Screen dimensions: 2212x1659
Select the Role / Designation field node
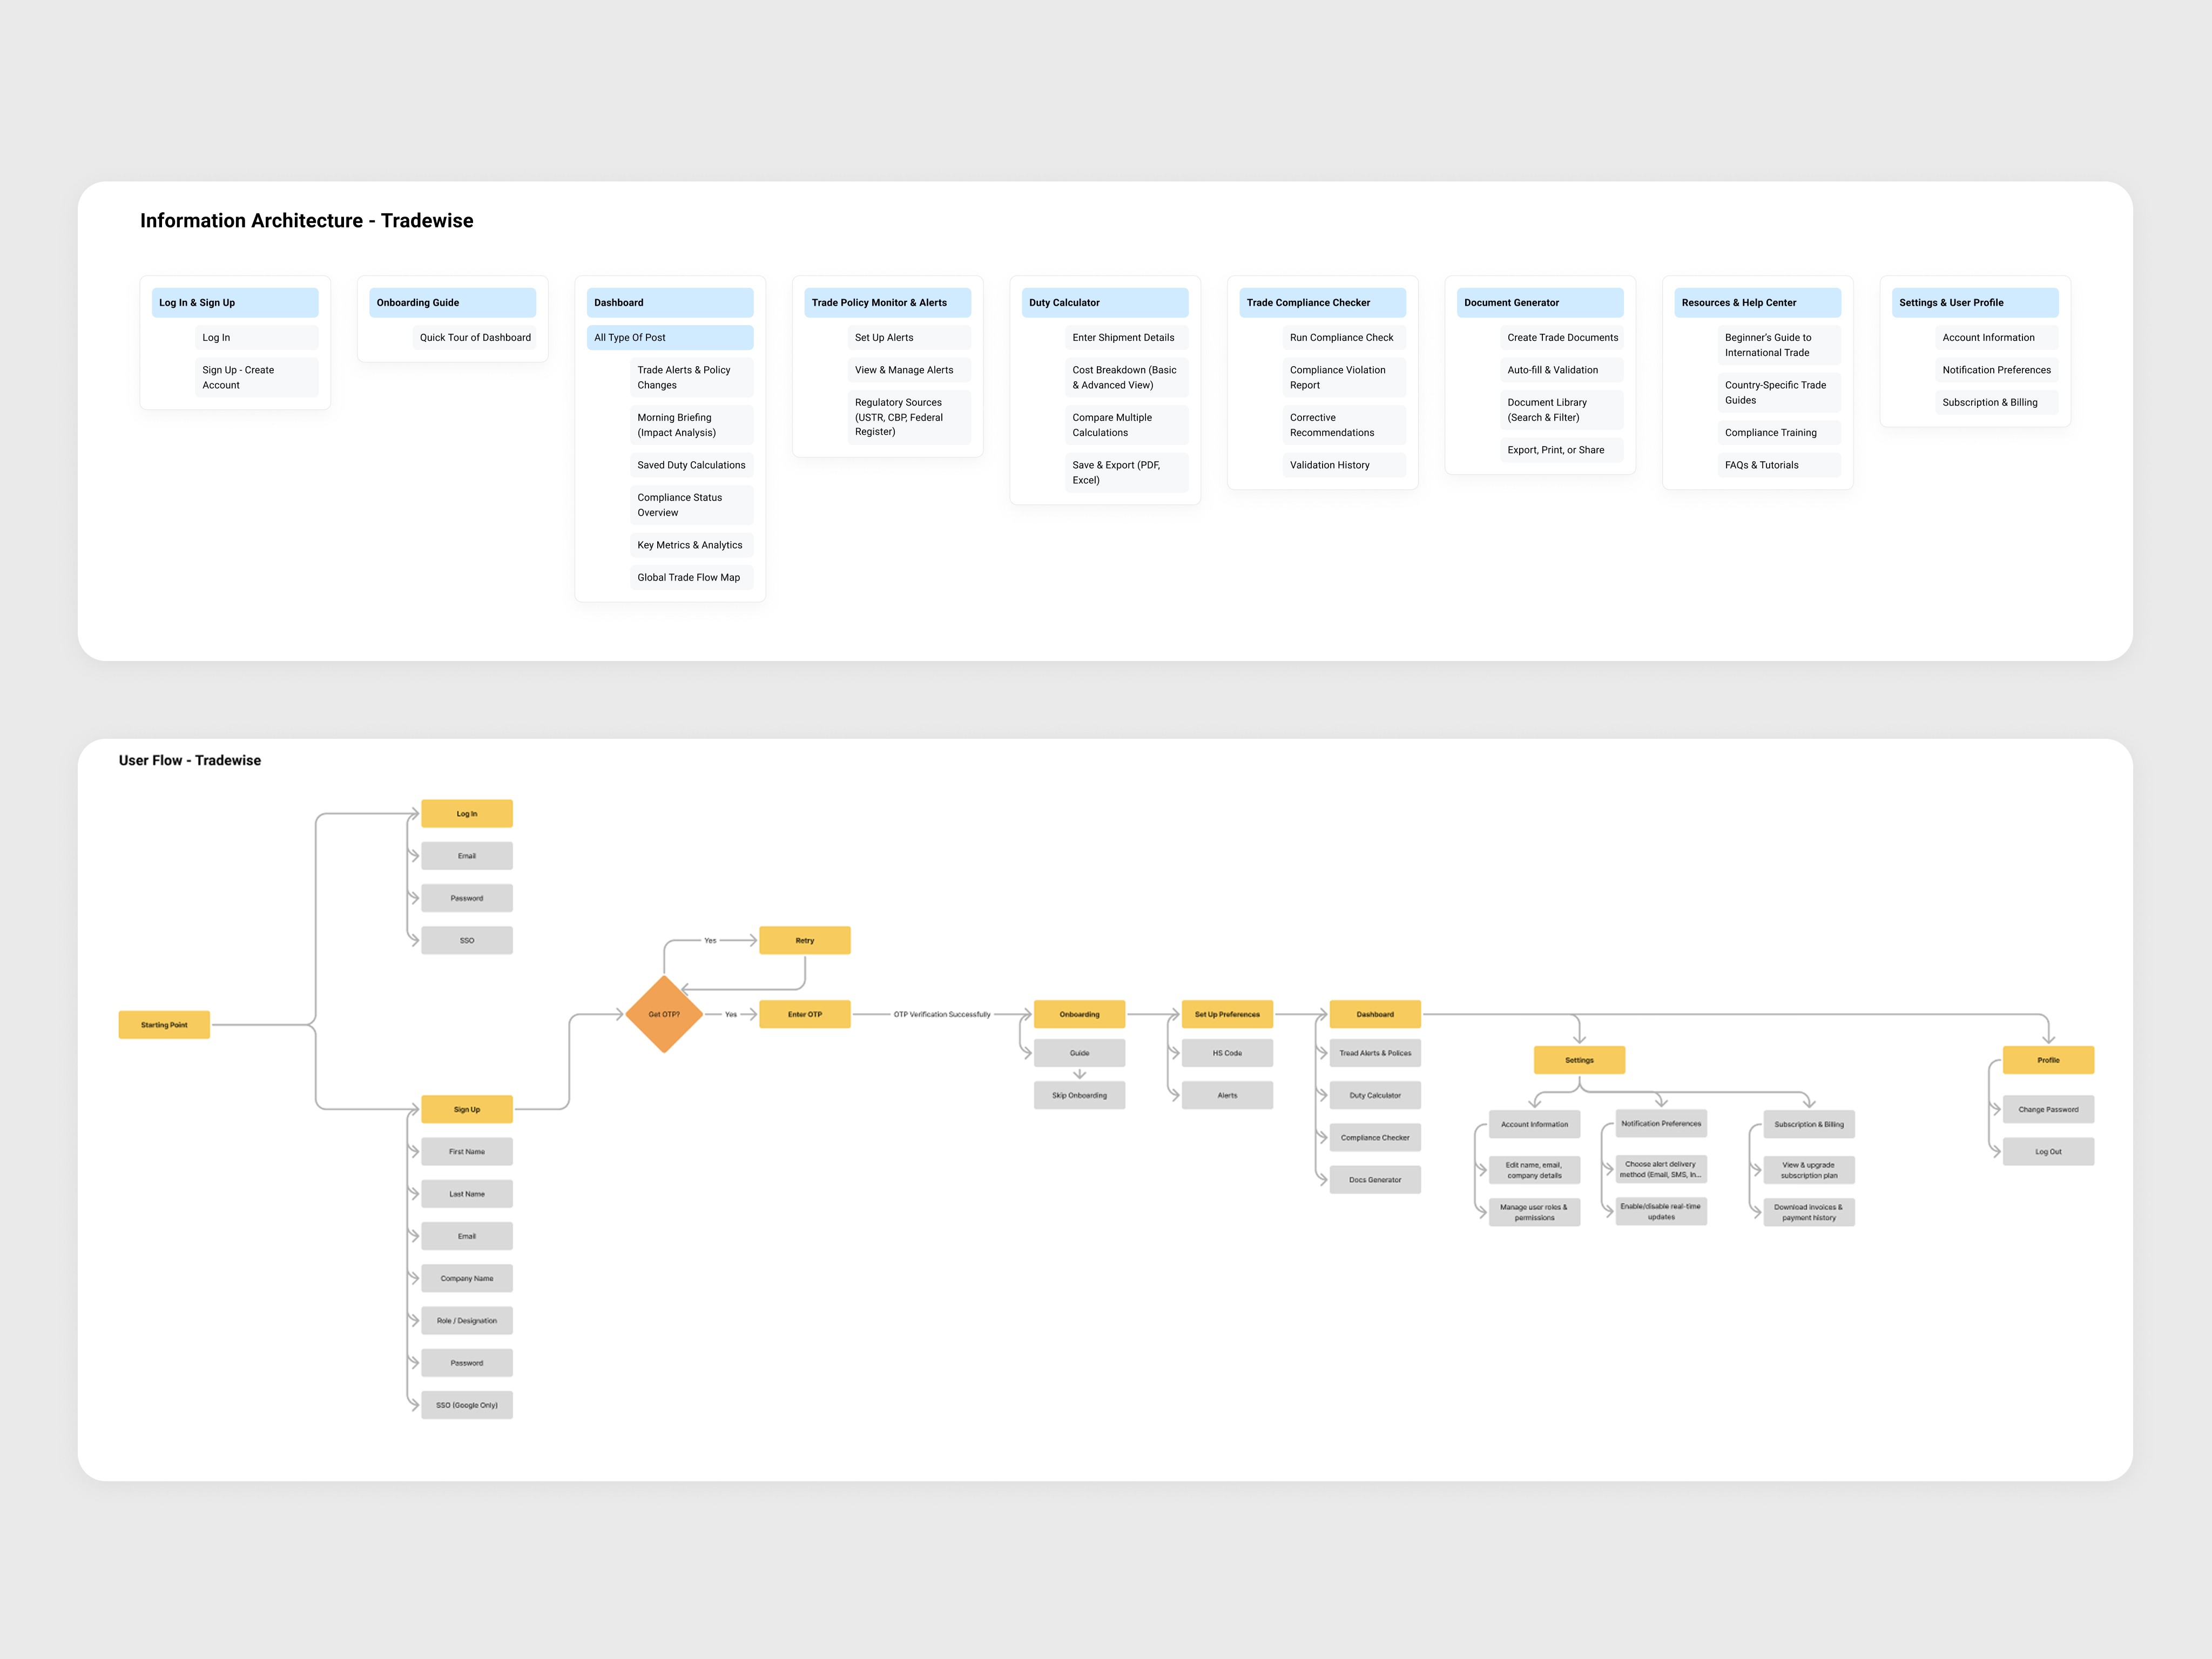tap(466, 1320)
